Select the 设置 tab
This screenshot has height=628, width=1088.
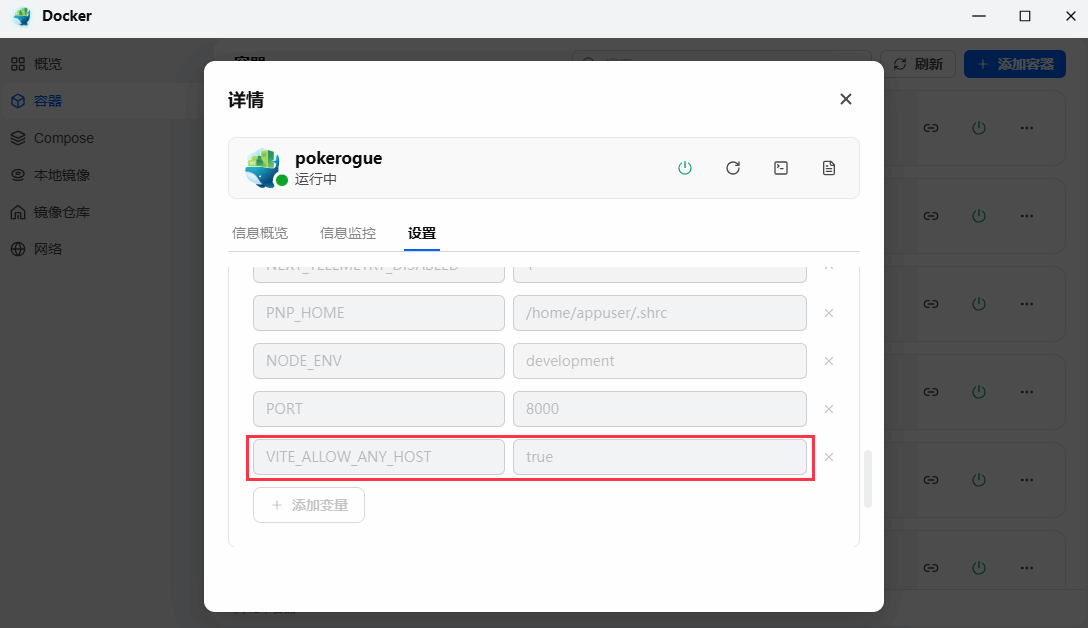(422, 233)
